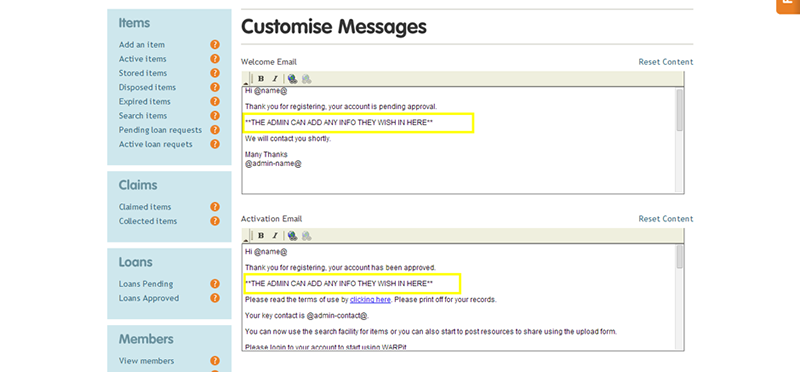Reset Content of Welcome Email

pyautogui.click(x=666, y=62)
